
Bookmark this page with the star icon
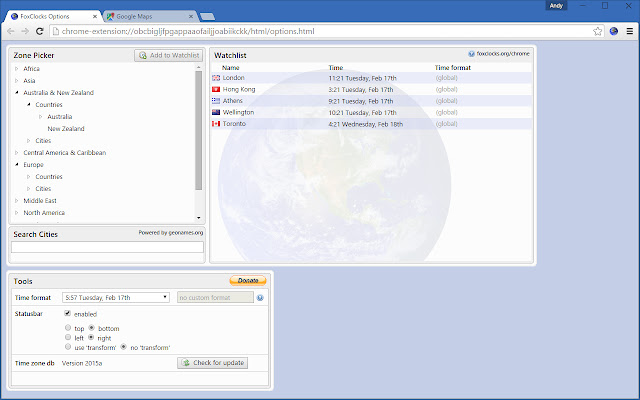click(597, 31)
